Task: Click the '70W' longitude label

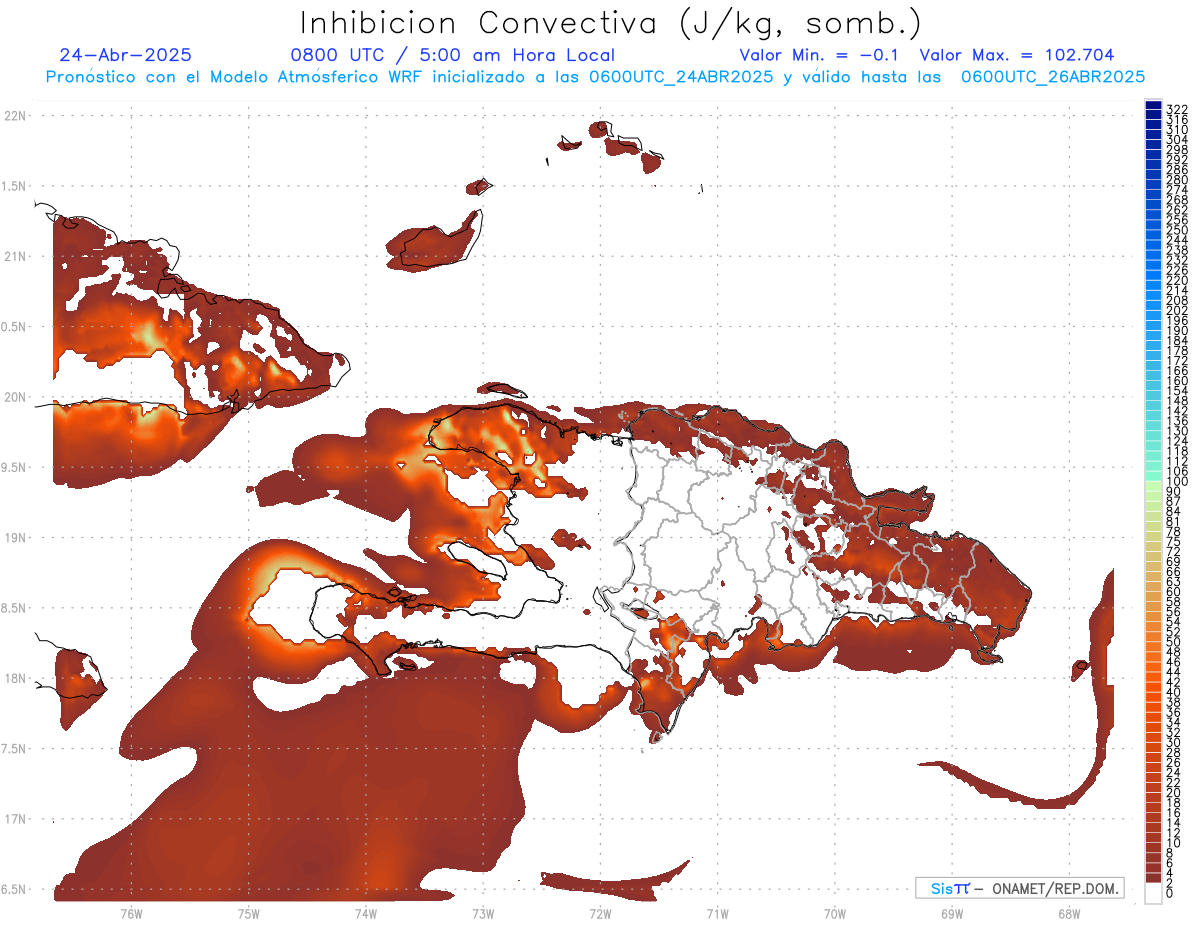Action: coord(834,913)
